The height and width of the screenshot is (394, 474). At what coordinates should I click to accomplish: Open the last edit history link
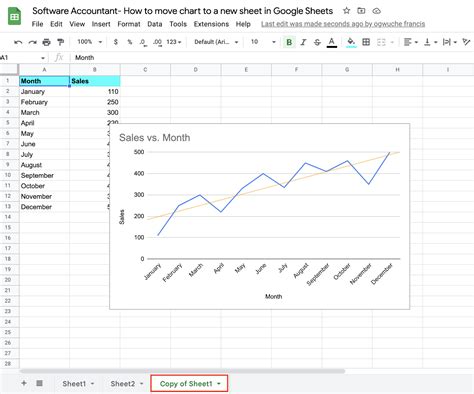click(343, 24)
